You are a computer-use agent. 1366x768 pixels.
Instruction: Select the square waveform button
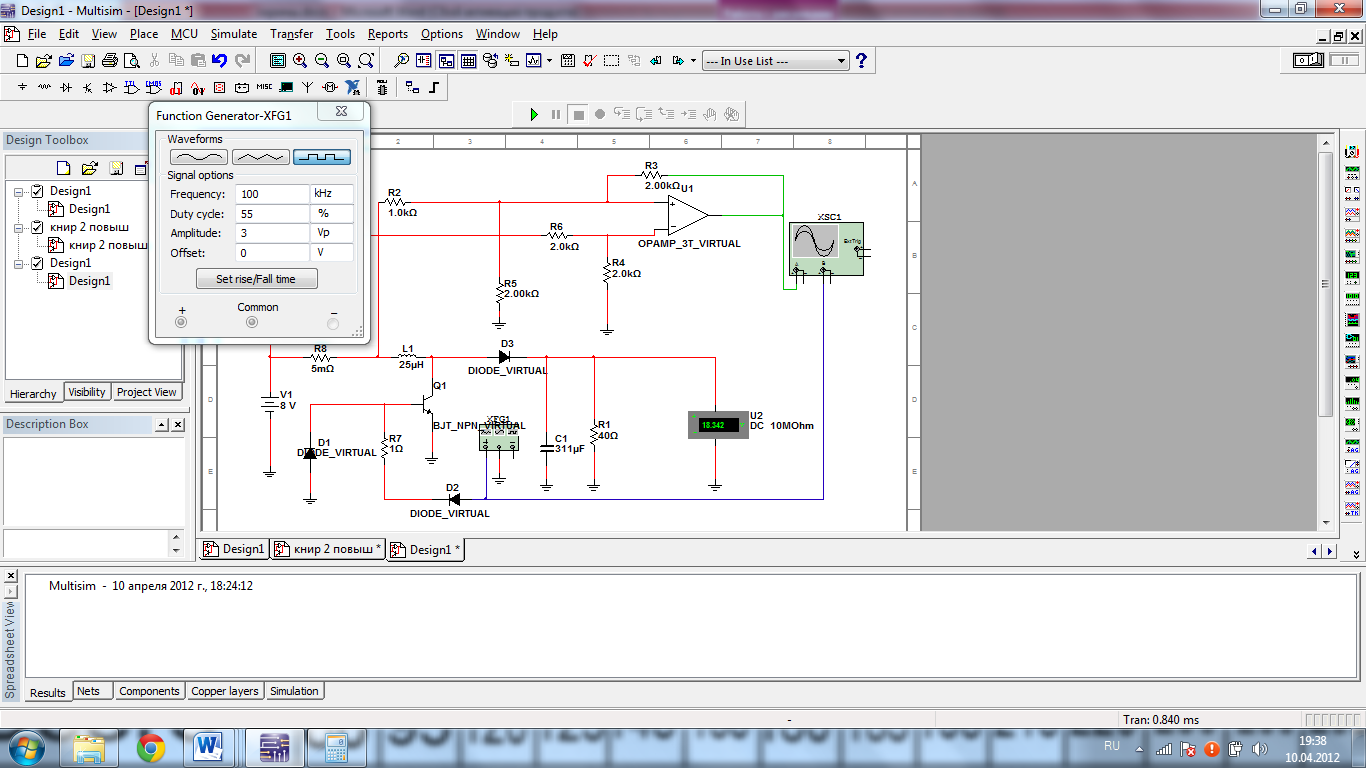tap(322, 157)
